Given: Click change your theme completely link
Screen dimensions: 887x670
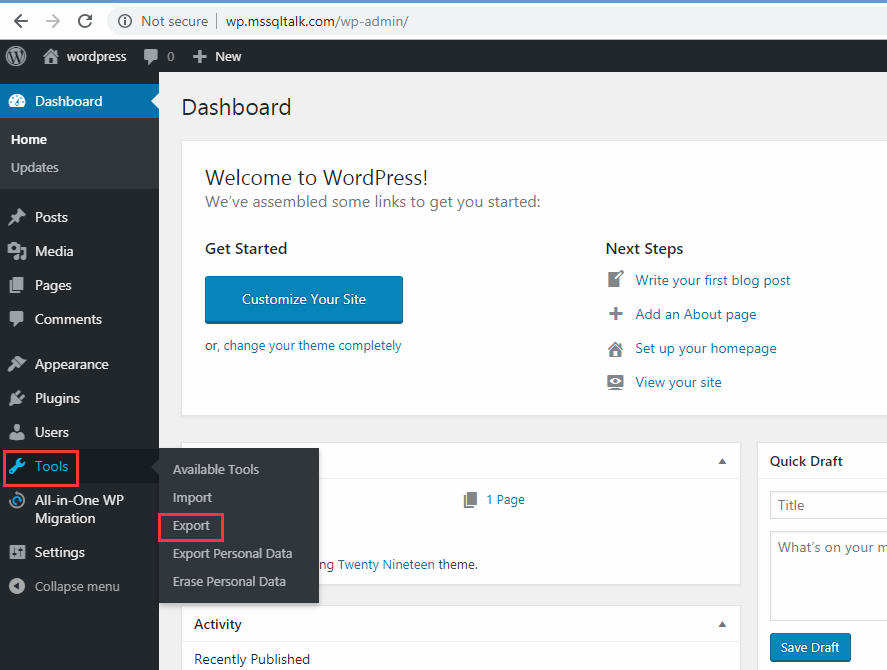Looking at the screenshot, I should [x=312, y=346].
